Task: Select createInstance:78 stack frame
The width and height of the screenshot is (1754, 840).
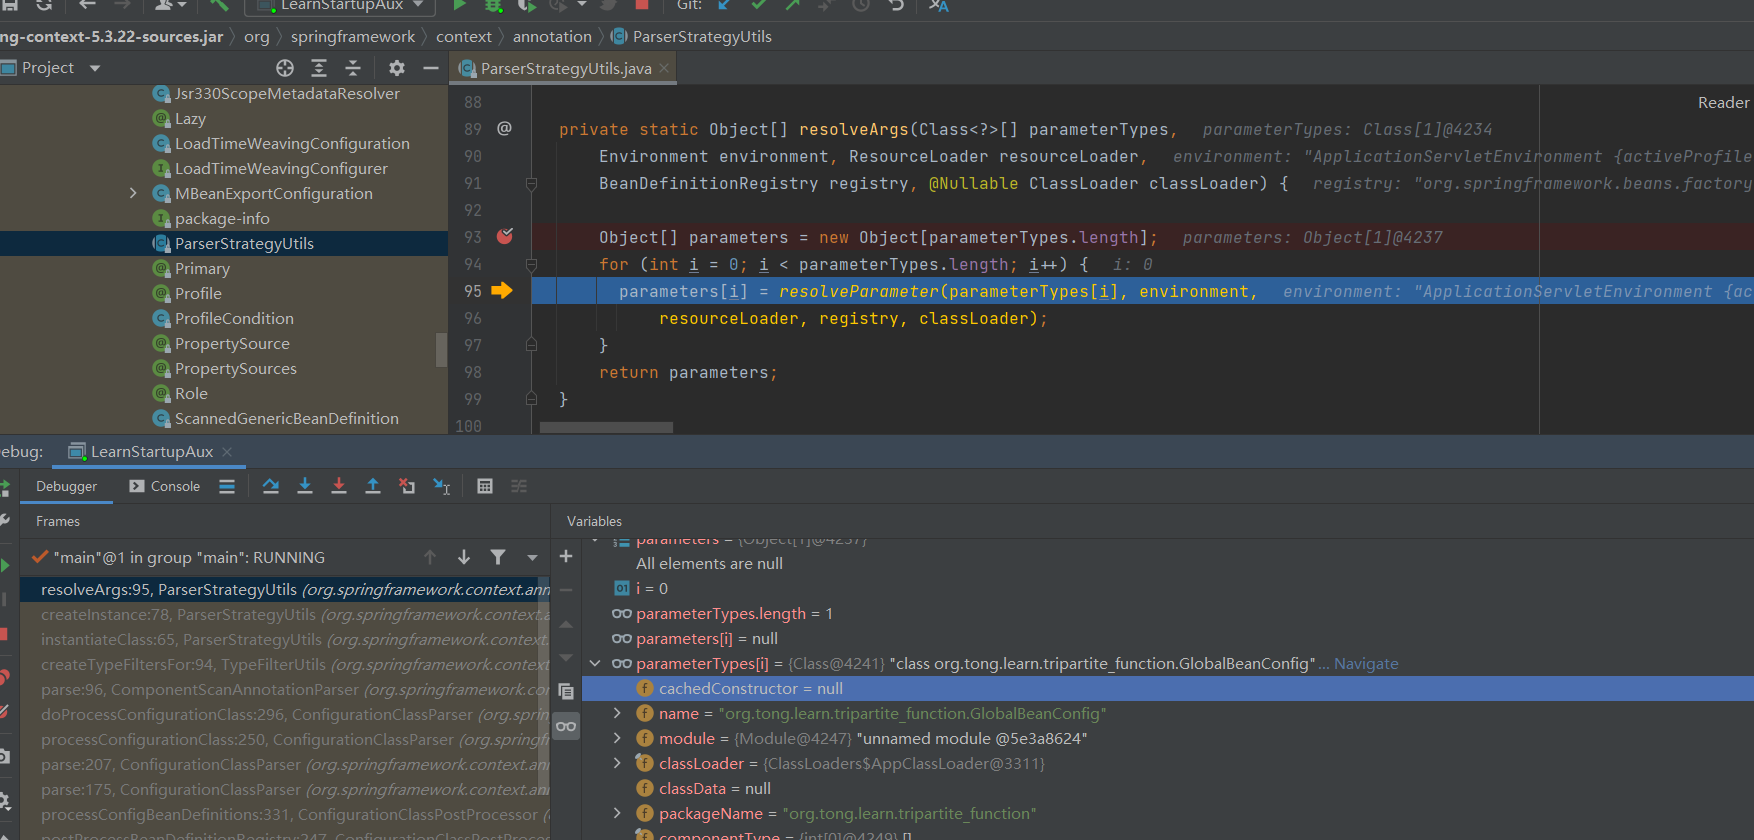Action: coord(285,614)
